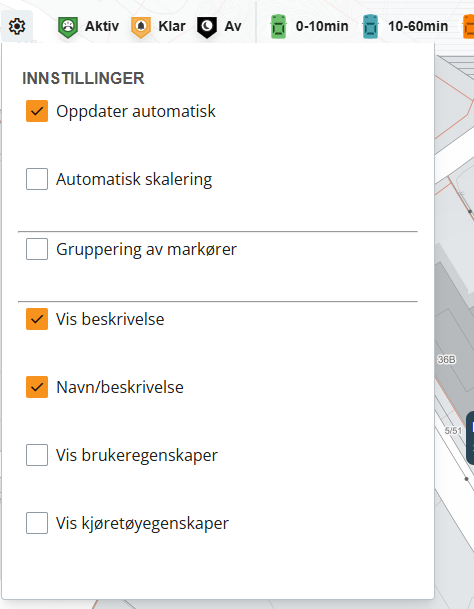Image resolution: width=474 pixels, height=609 pixels.
Task: Enable Automatisk skalering checkbox
Action: point(37,179)
